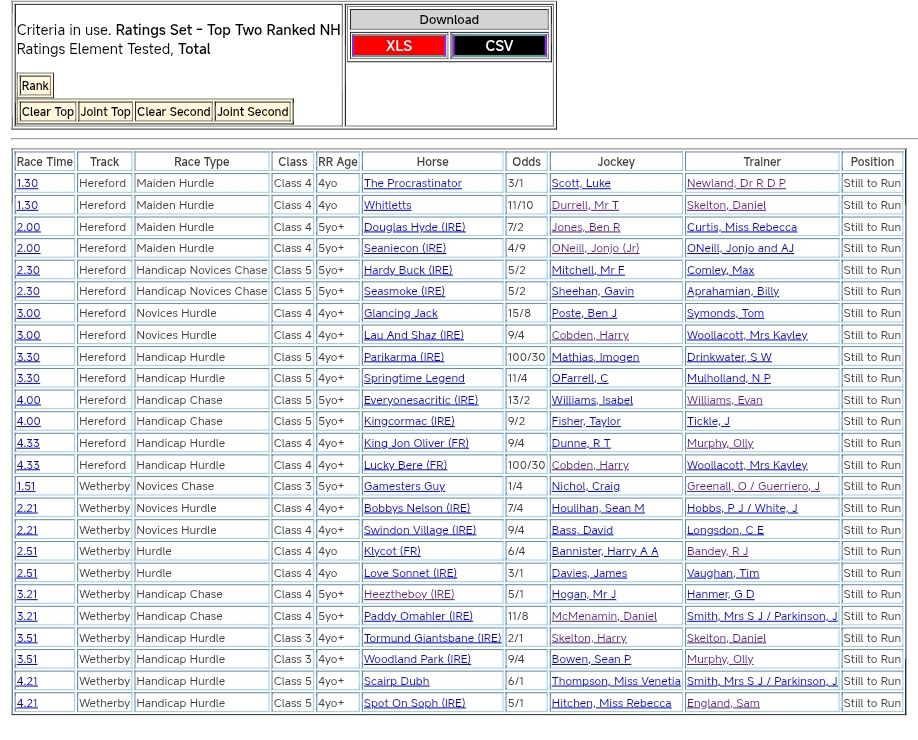The image size is (918, 740).
Task: Filter by Clear Top ranking
Action: (x=48, y=112)
